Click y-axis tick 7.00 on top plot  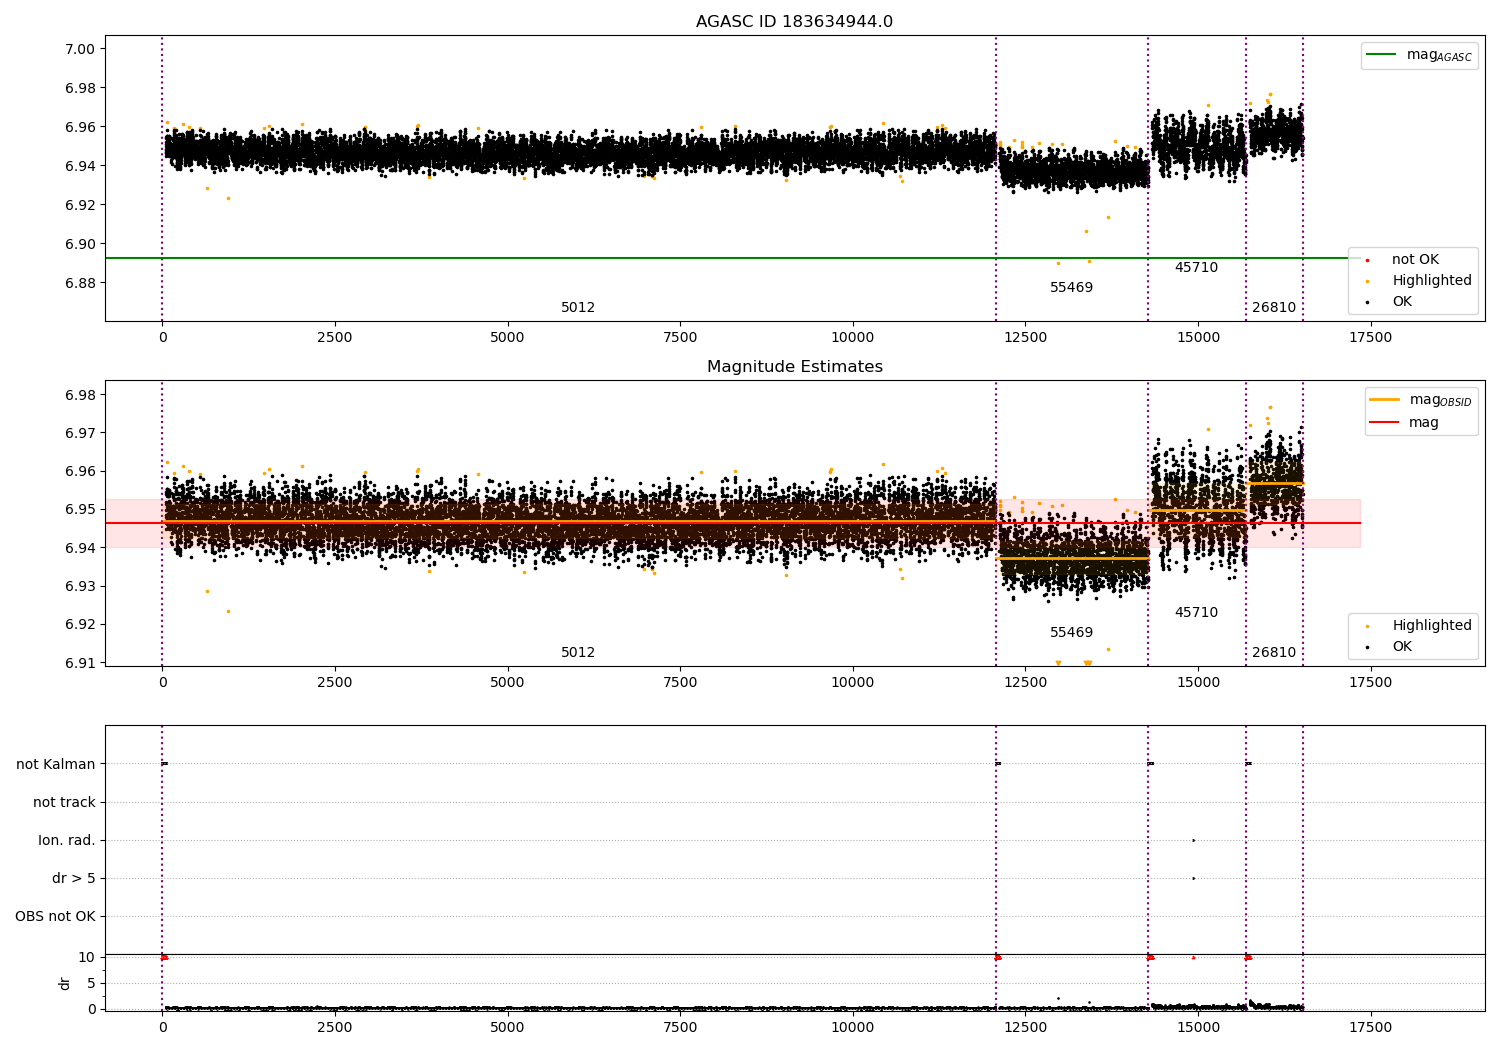pyautogui.click(x=80, y=49)
